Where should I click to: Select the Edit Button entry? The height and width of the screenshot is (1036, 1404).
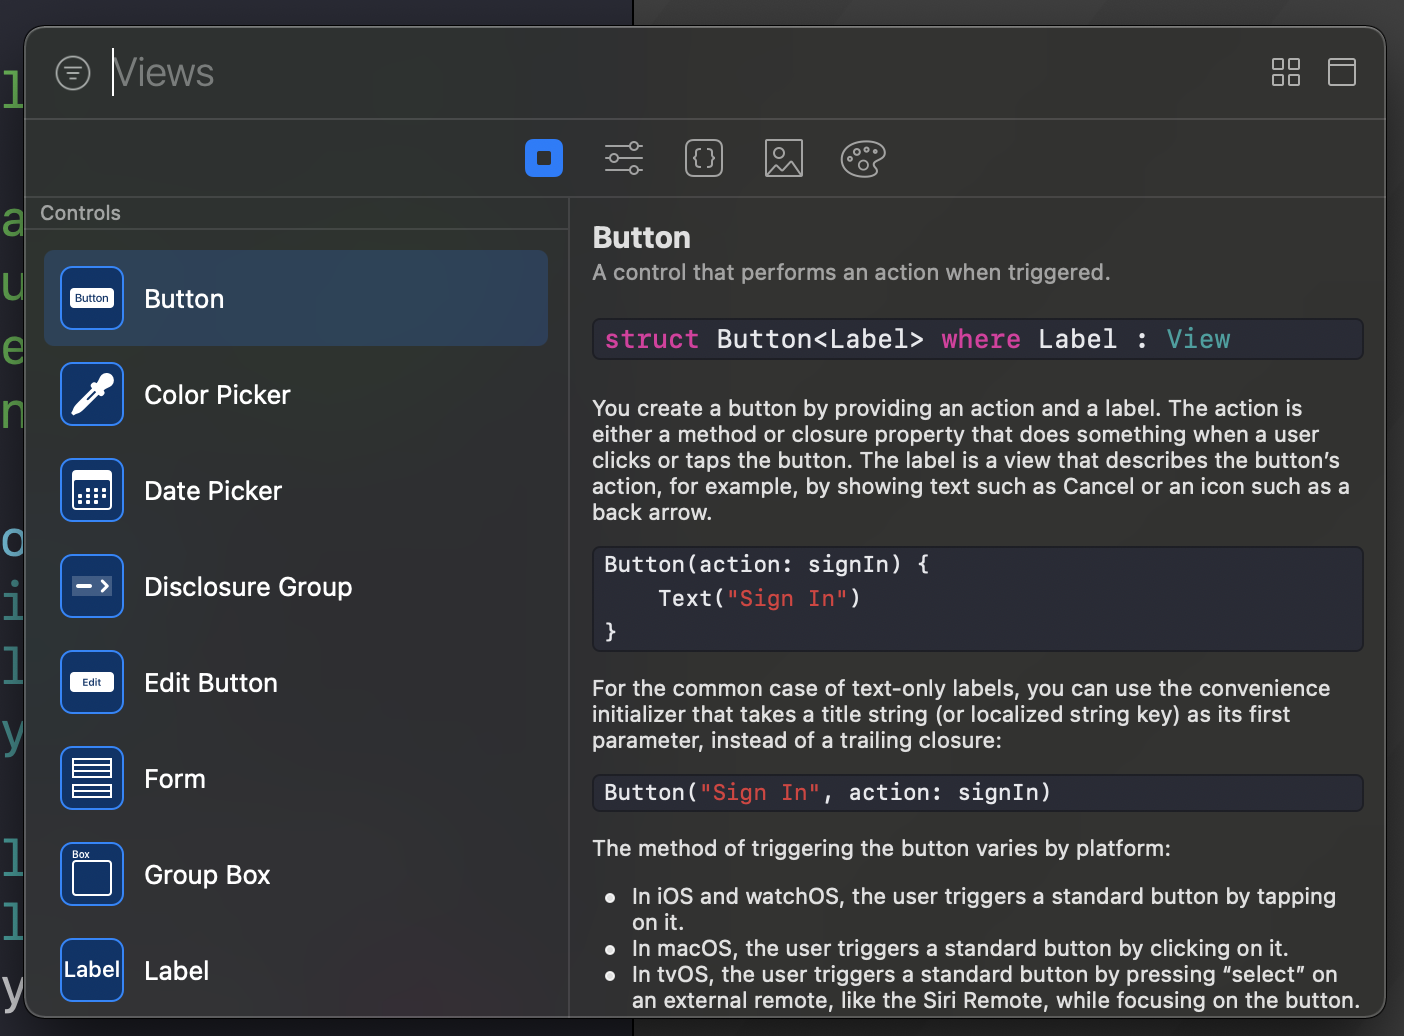pos(296,682)
